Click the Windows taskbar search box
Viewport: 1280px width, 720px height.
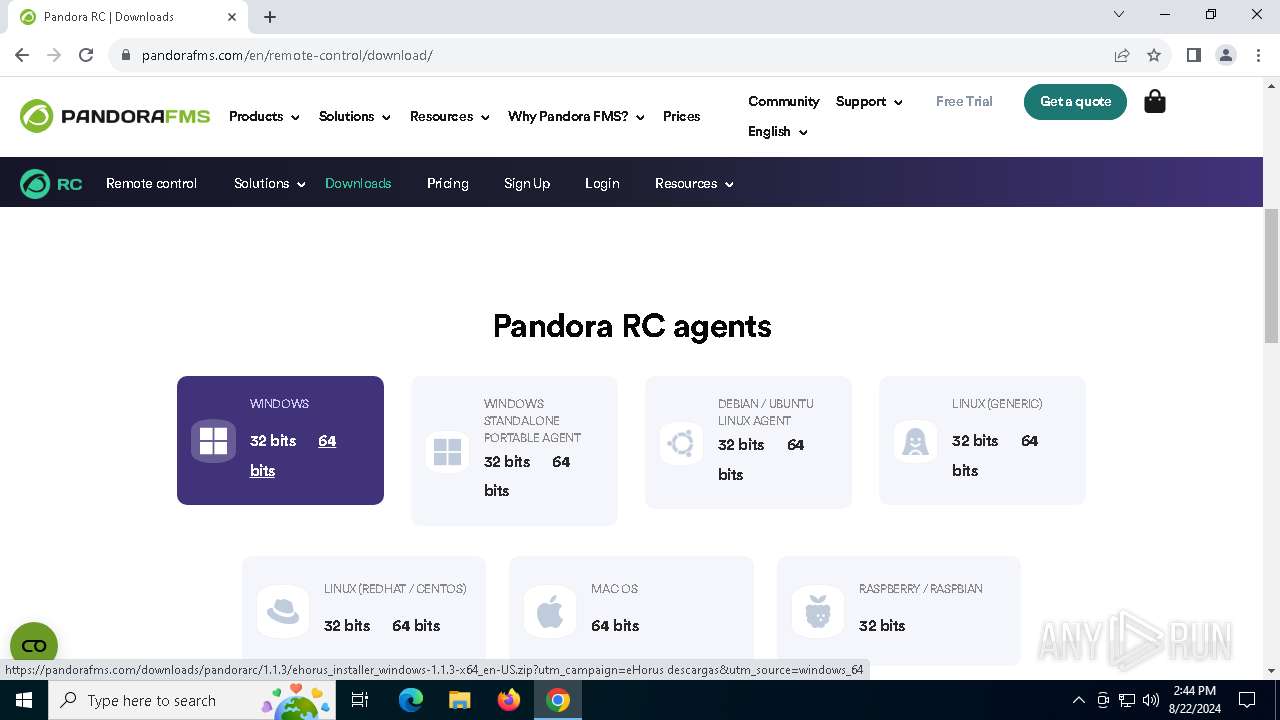pyautogui.click(x=190, y=700)
